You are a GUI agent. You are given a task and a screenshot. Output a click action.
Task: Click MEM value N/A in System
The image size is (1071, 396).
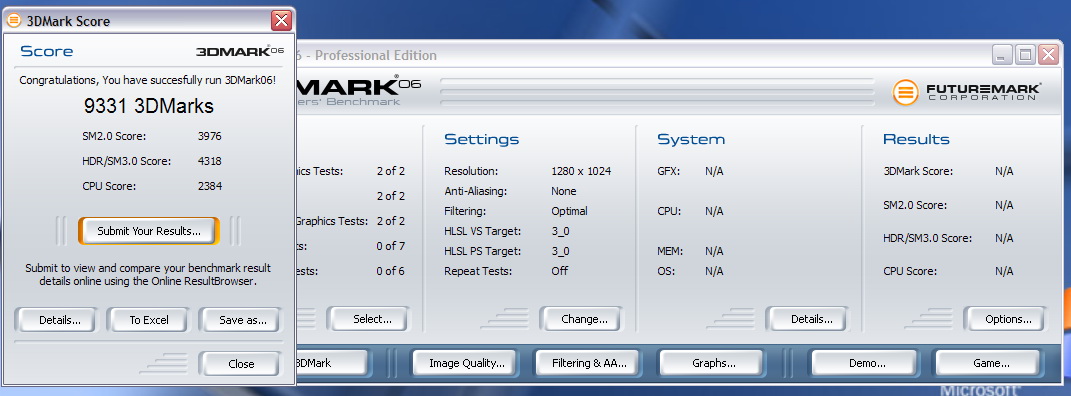click(714, 251)
